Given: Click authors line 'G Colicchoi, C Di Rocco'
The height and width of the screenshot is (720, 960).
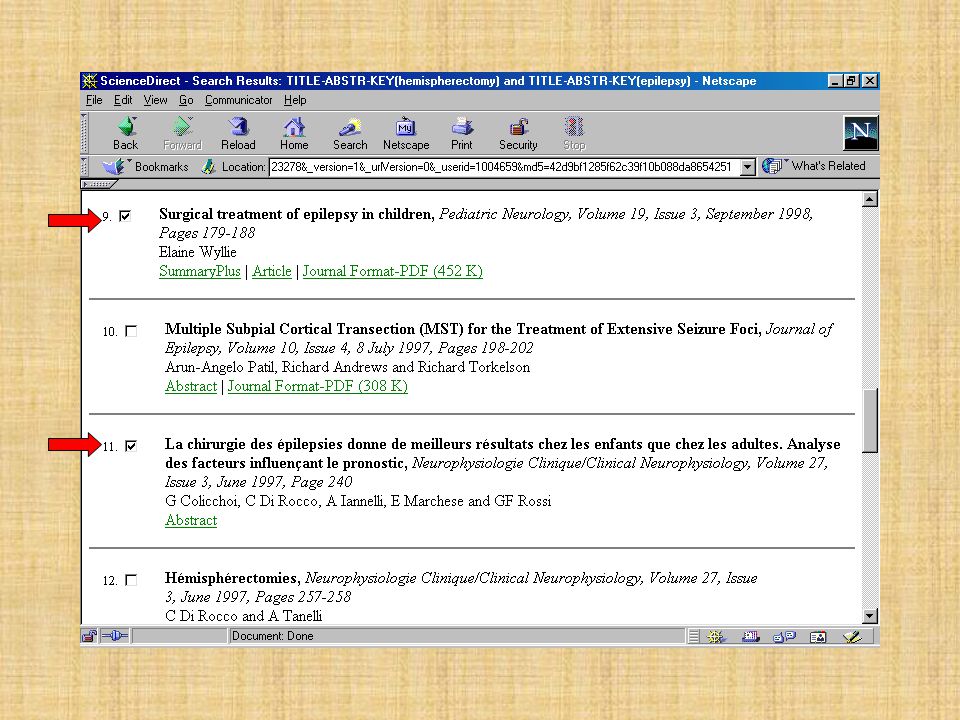Looking at the screenshot, I should 358,501.
